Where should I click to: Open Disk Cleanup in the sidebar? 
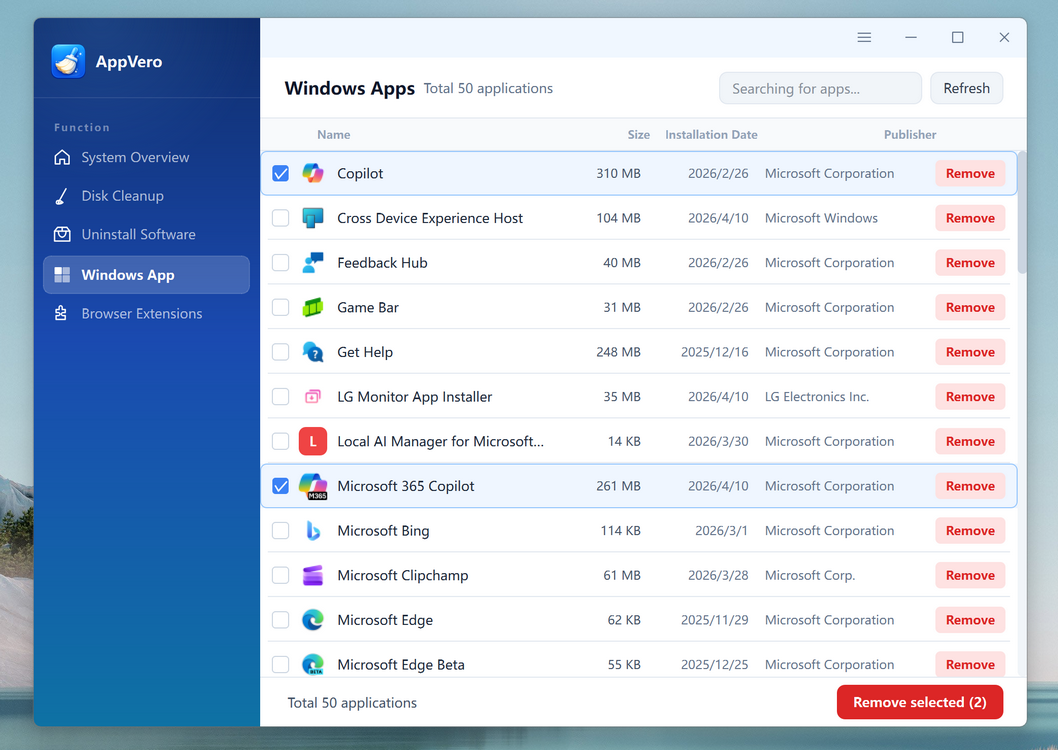click(x=122, y=196)
